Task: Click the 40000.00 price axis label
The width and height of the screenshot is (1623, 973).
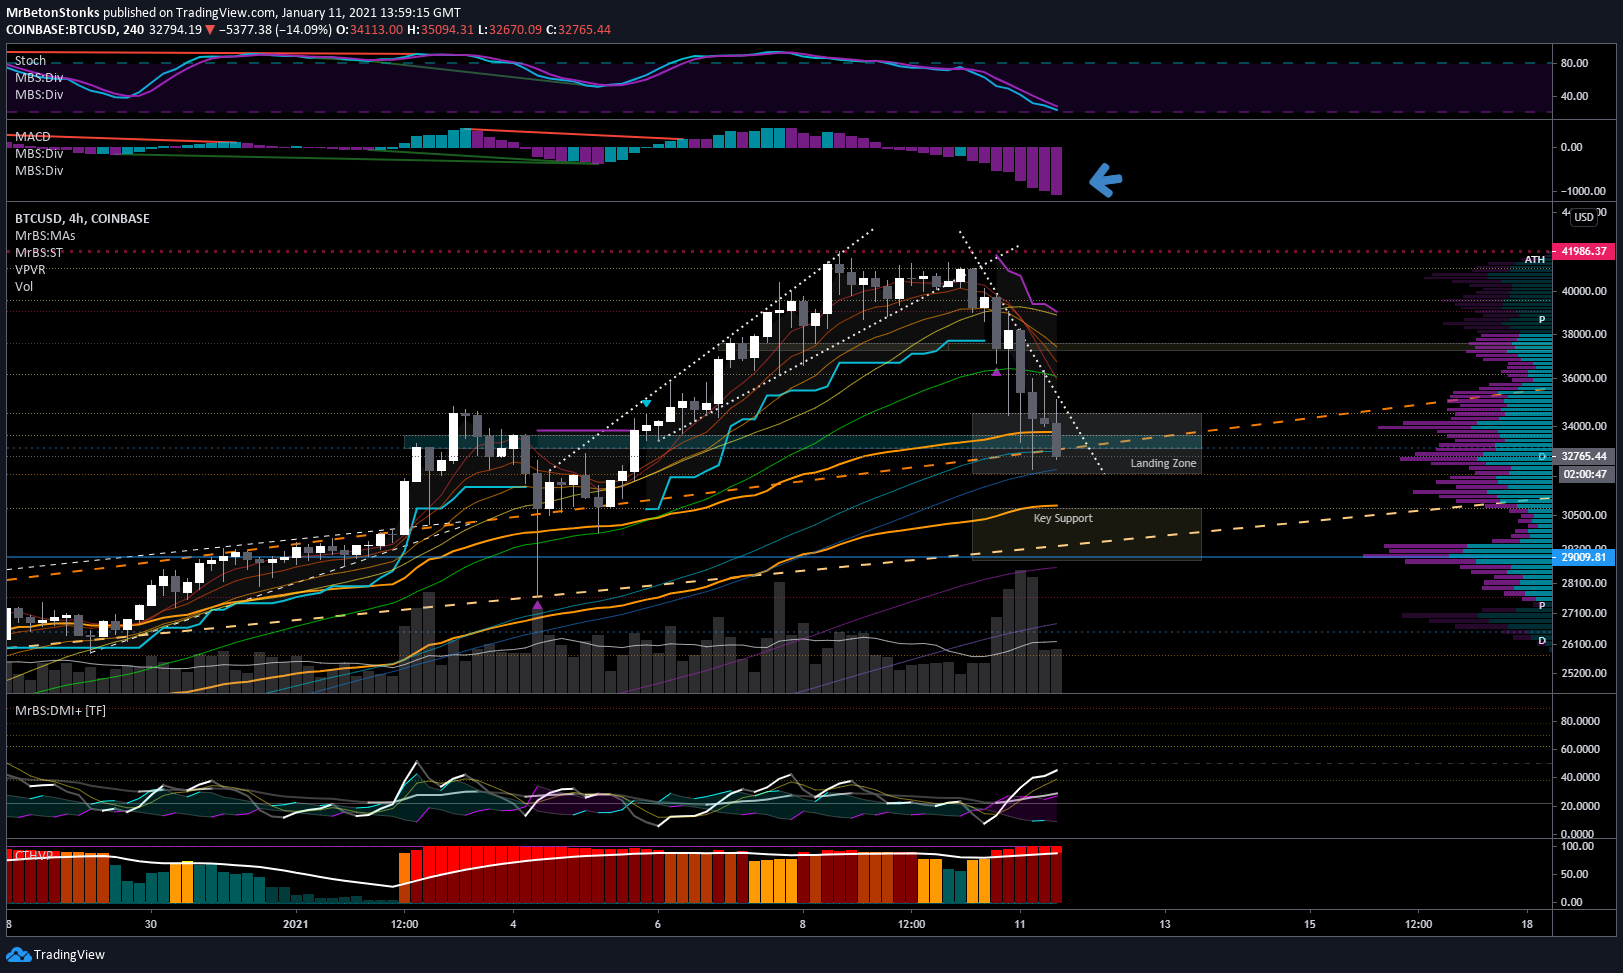Action: 1584,292
